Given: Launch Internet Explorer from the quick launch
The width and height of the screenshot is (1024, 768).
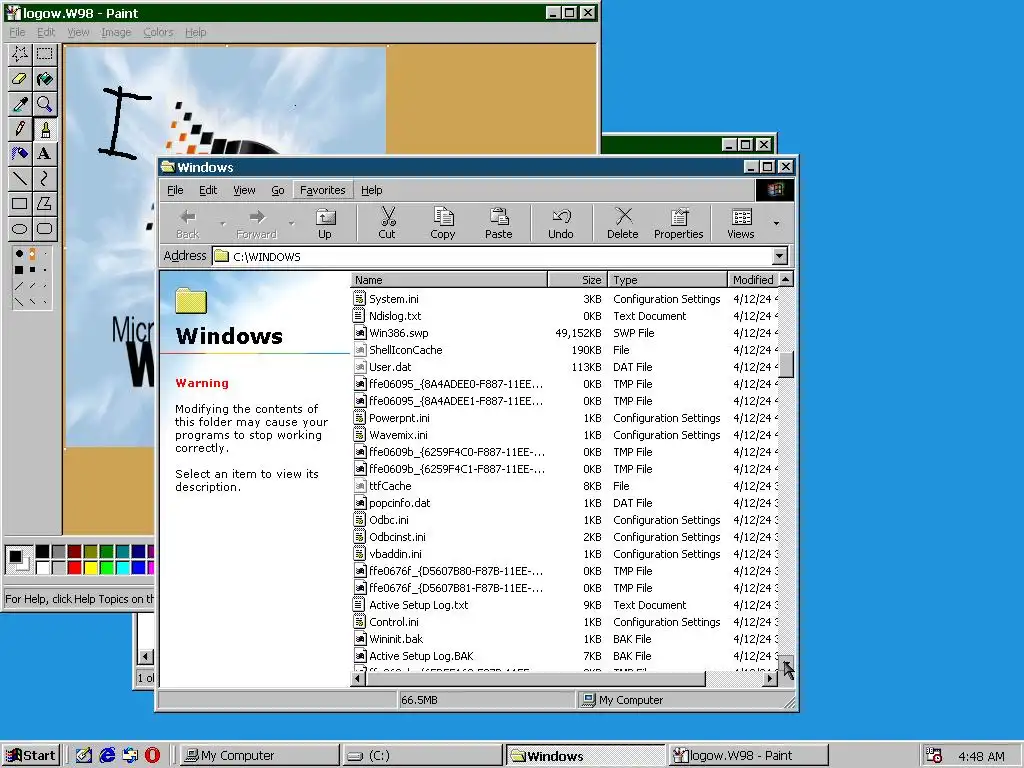Looking at the screenshot, I should click(x=107, y=755).
